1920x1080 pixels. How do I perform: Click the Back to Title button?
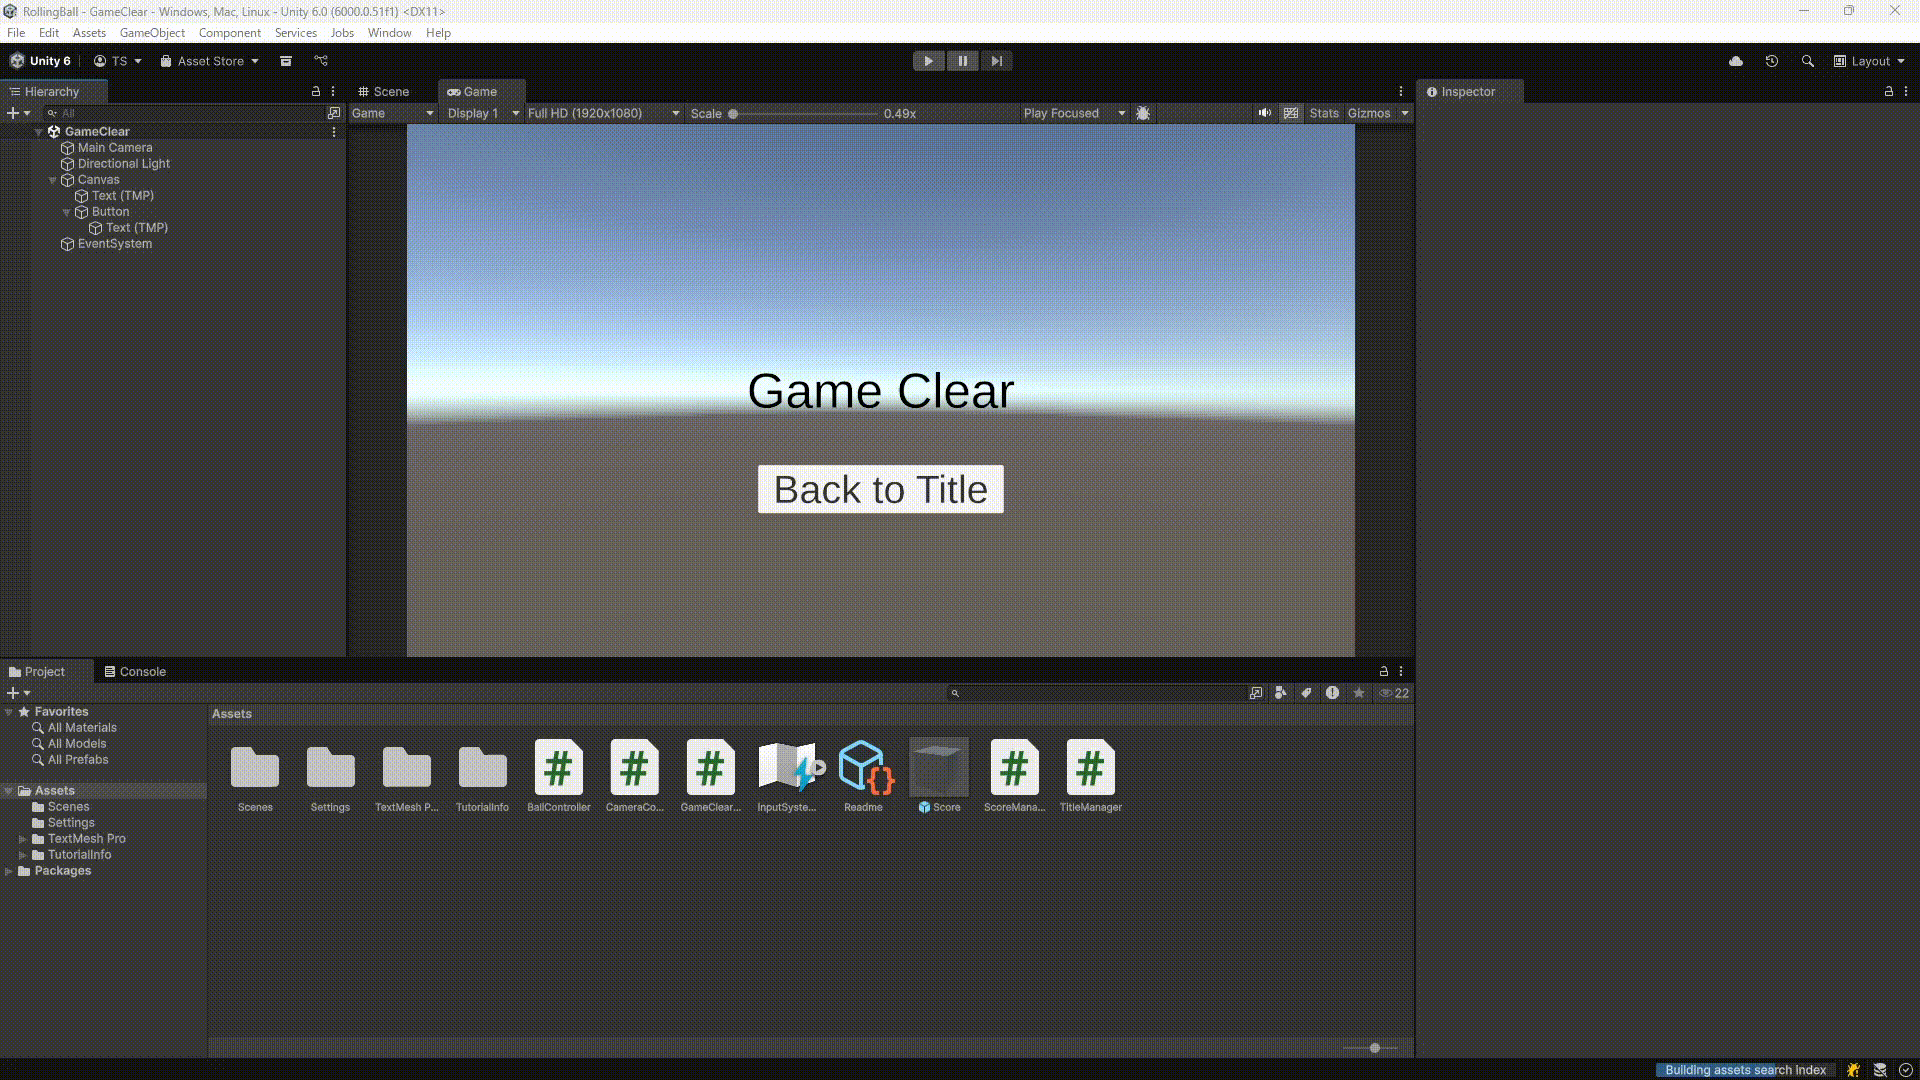click(x=880, y=489)
